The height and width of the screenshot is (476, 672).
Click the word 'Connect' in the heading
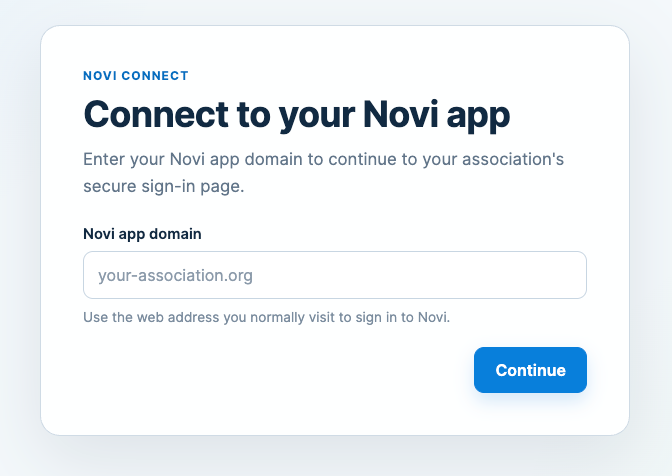click(156, 114)
